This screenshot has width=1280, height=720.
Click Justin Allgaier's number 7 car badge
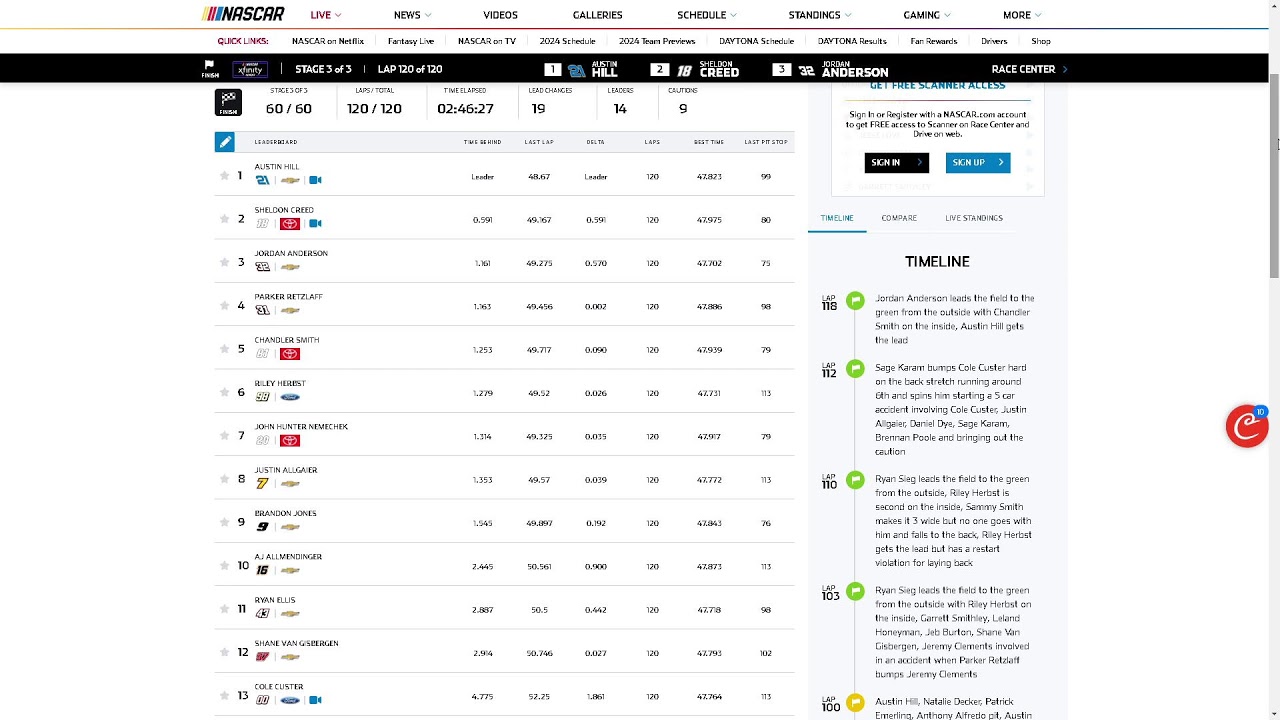tap(262, 483)
